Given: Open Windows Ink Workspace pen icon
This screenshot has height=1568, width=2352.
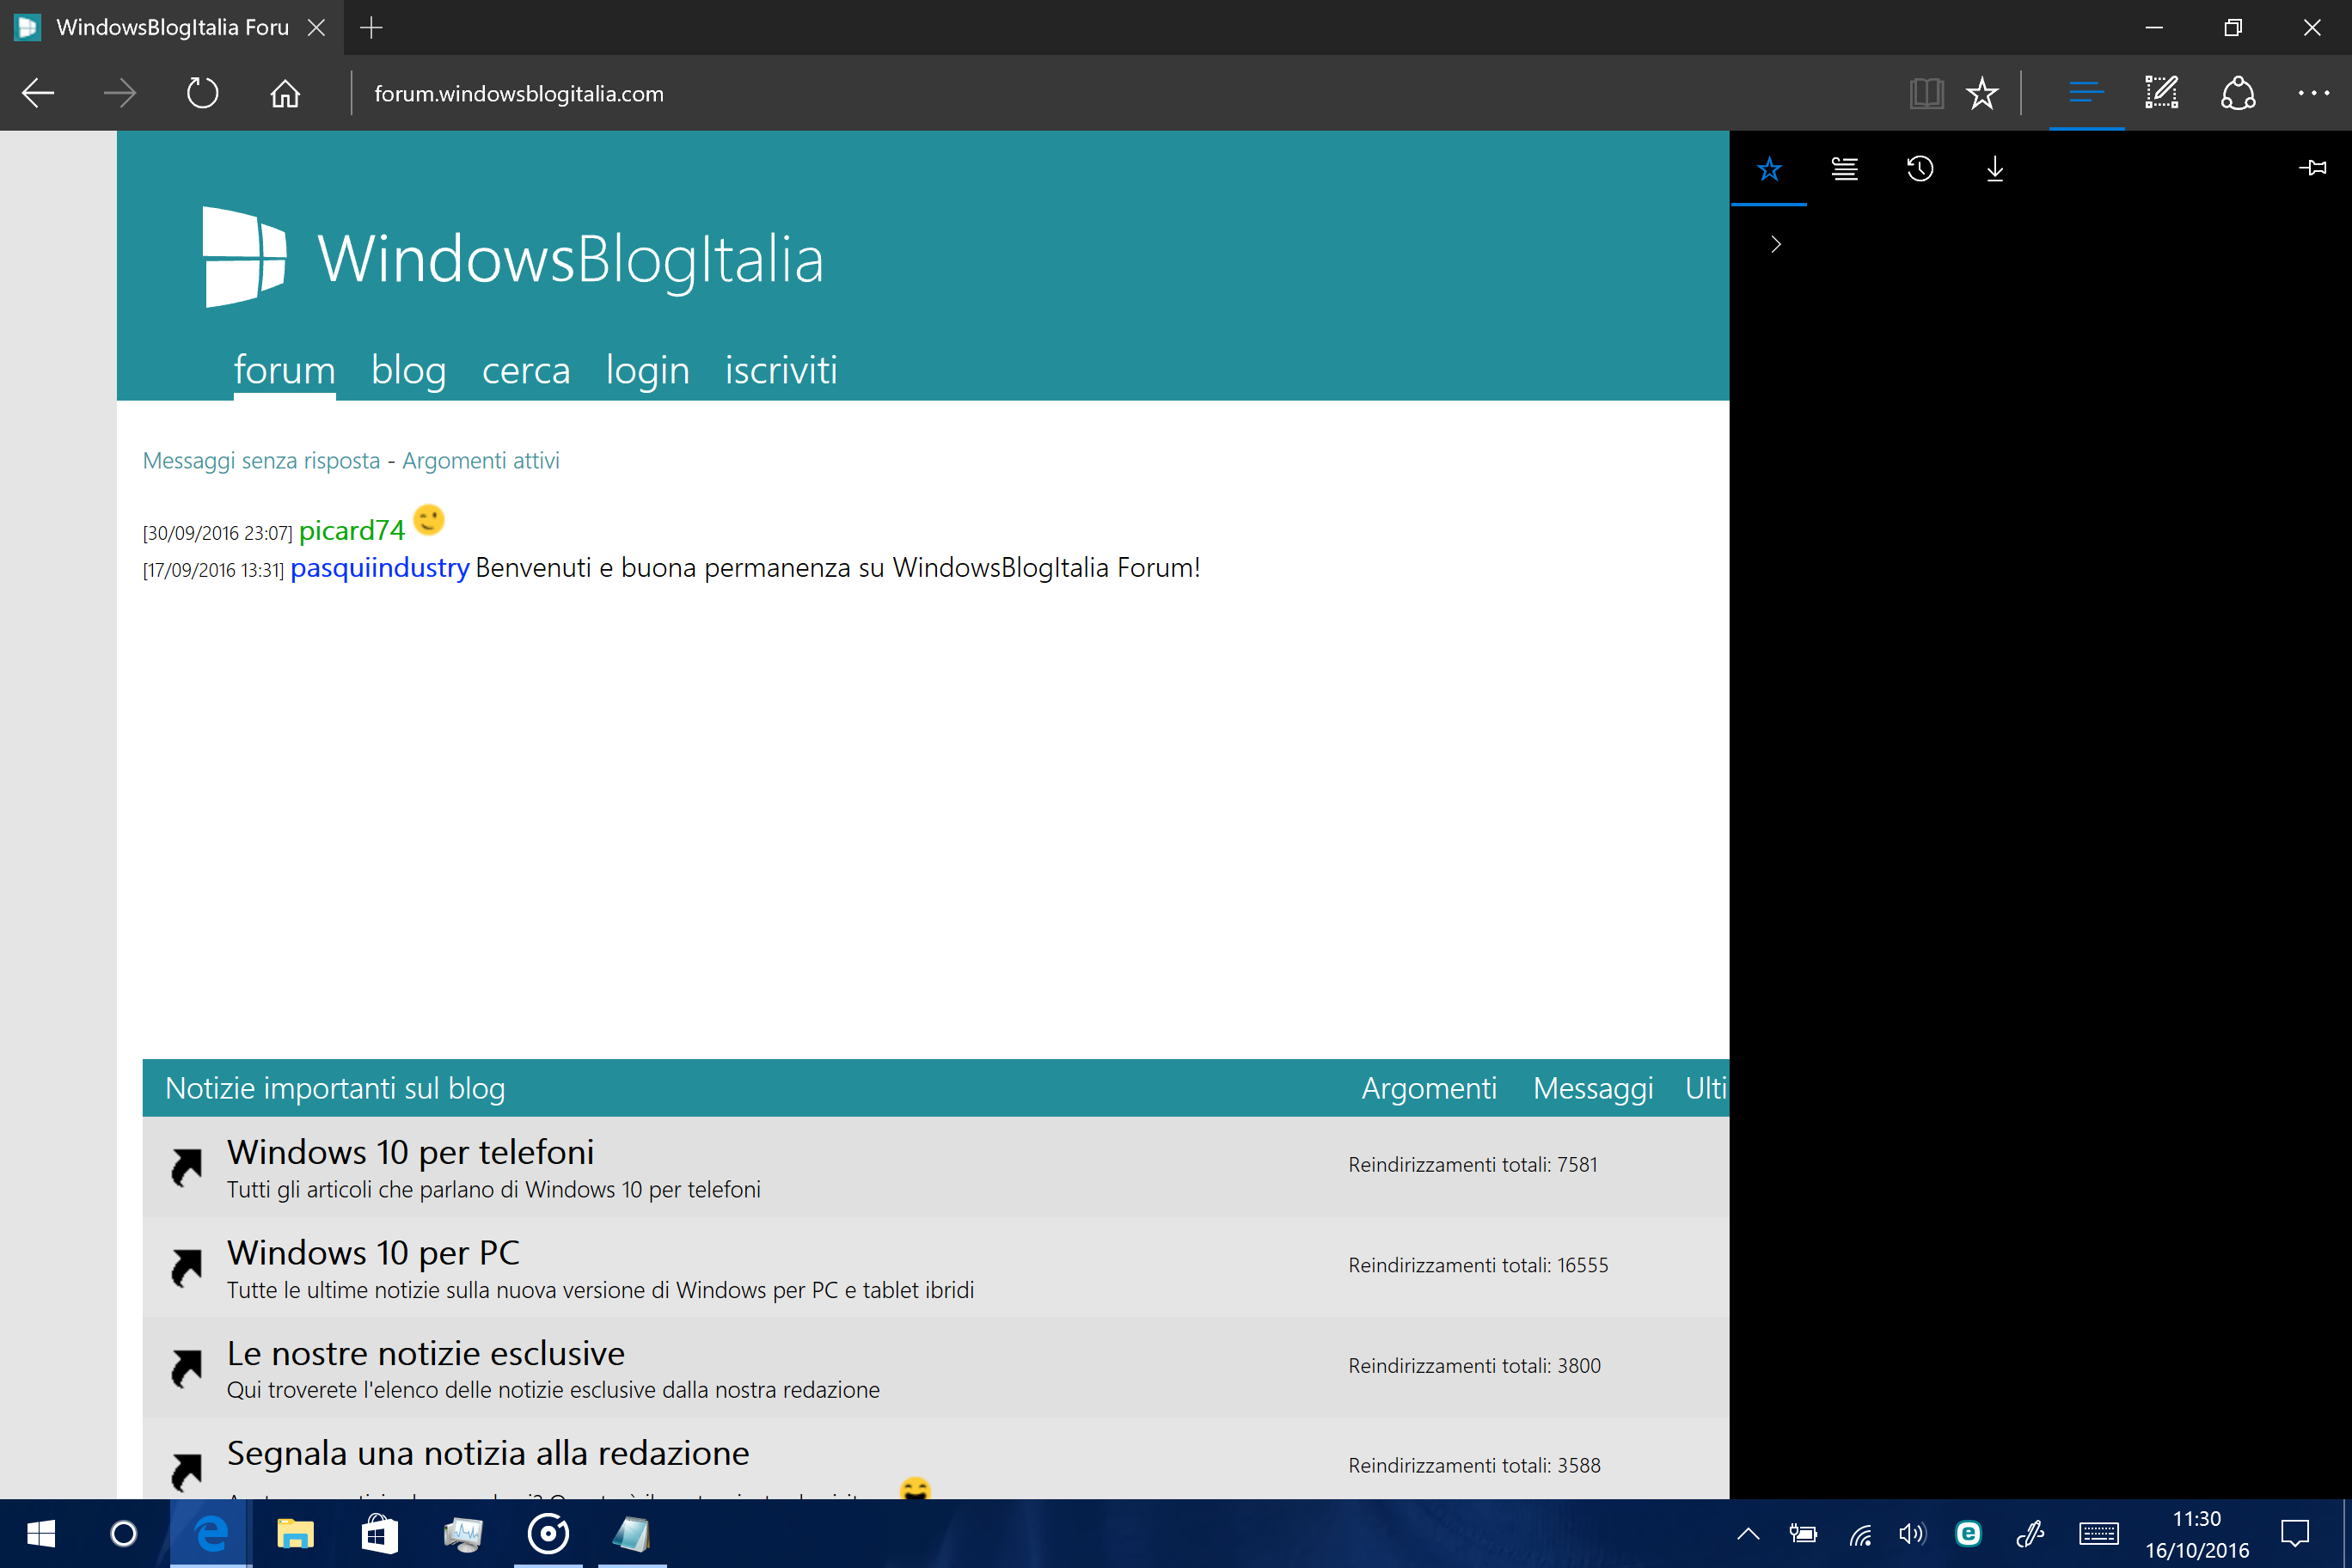Looking at the screenshot, I should pyautogui.click(x=2030, y=1534).
